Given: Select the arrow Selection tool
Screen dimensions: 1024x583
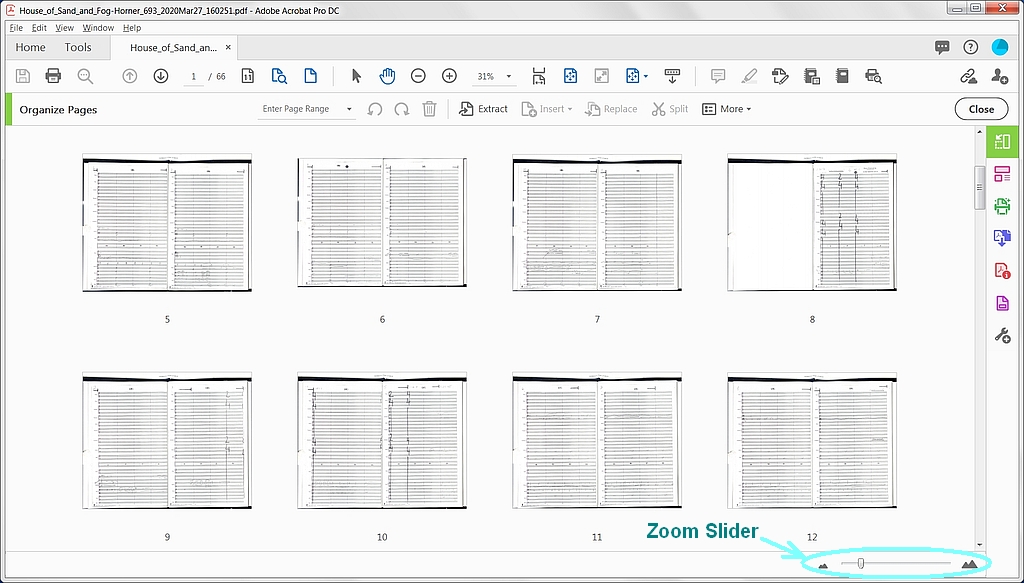Looking at the screenshot, I should click(x=355, y=75).
